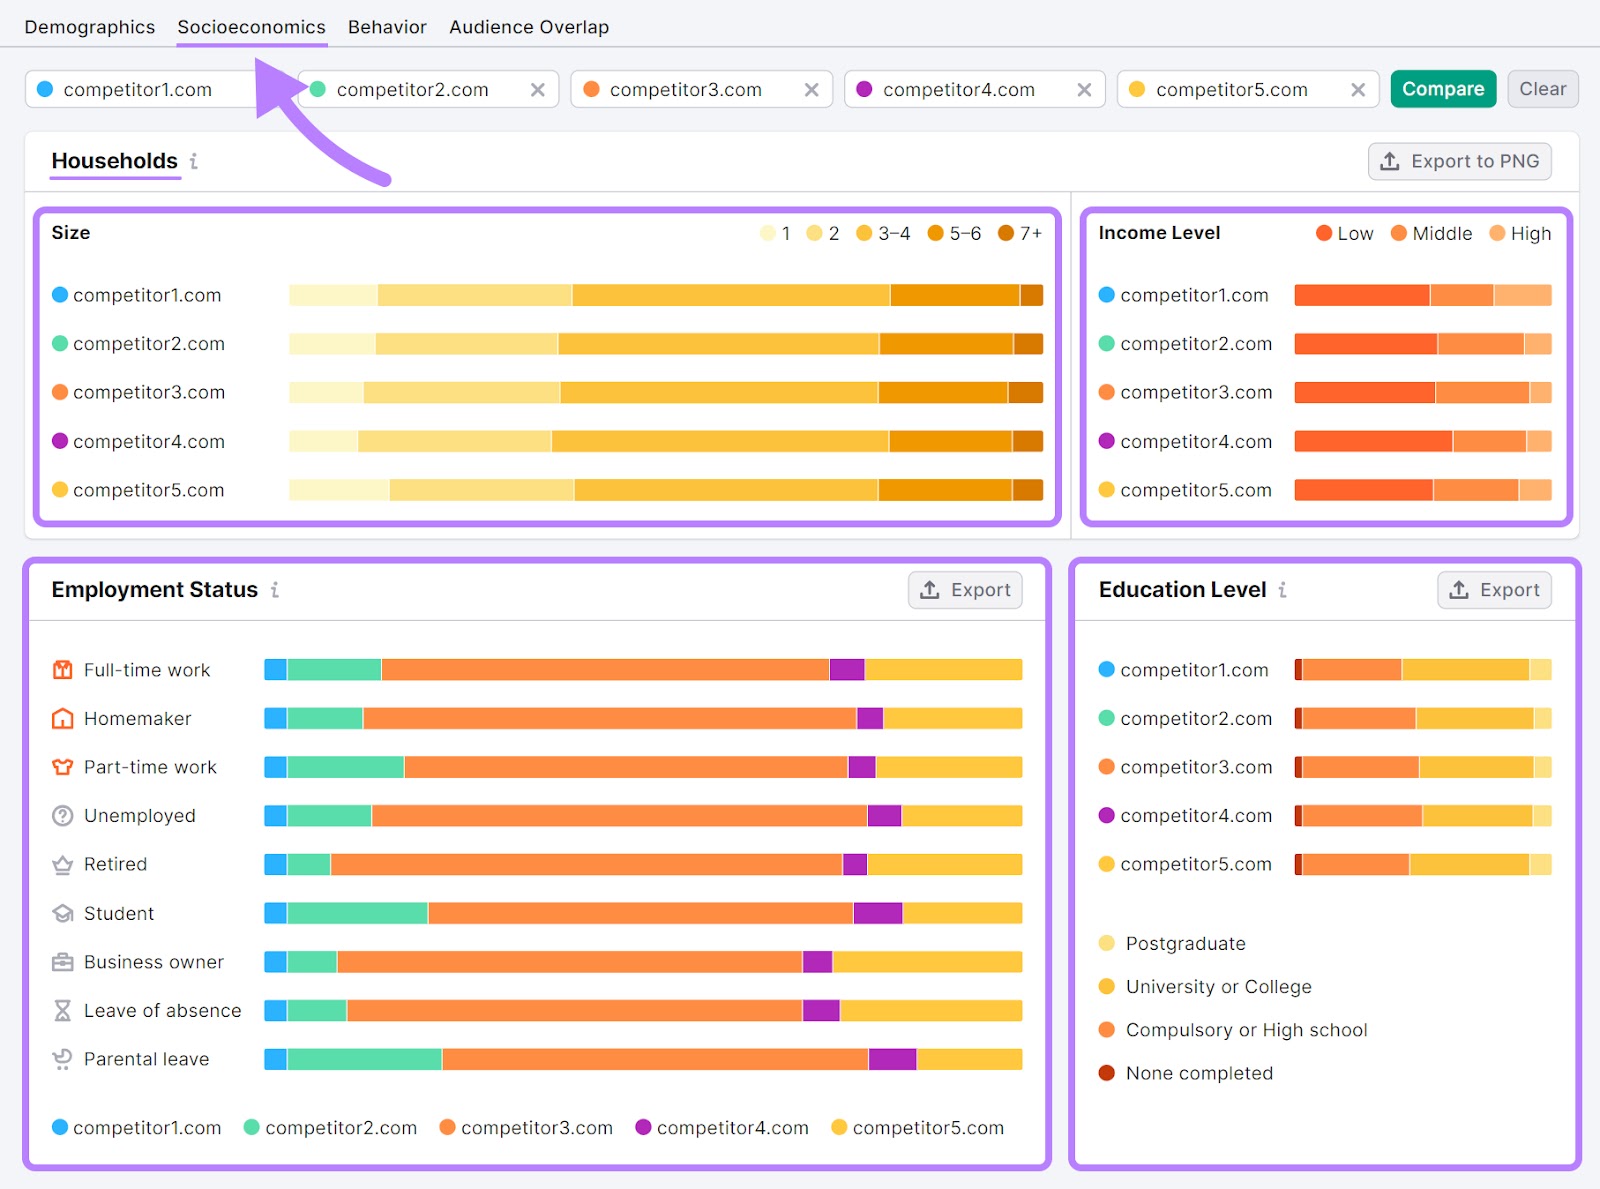This screenshot has height=1189, width=1600.
Task: Click the Leave of absence hourglass icon
Action: pyautogui.click(x=62, y=1010)
